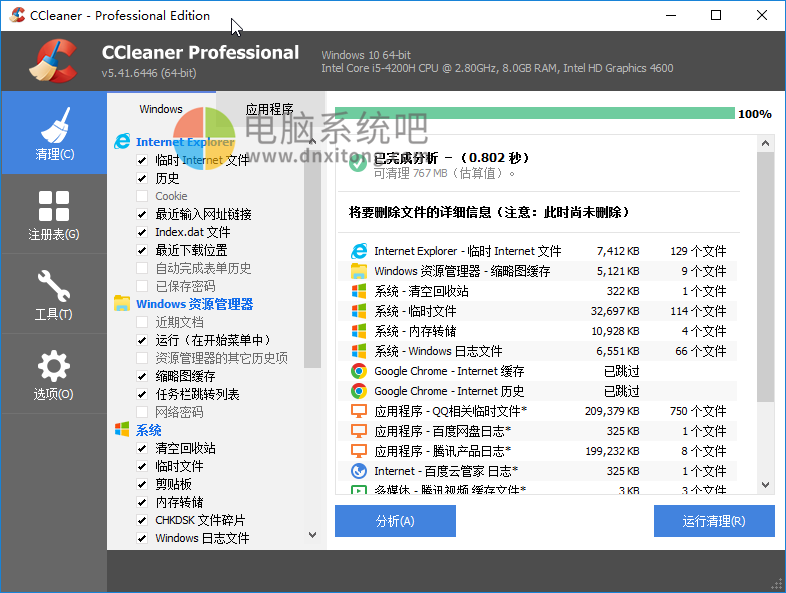
Task: Enable 自动完成表单历史 checkbox
Action: [142, 268]
